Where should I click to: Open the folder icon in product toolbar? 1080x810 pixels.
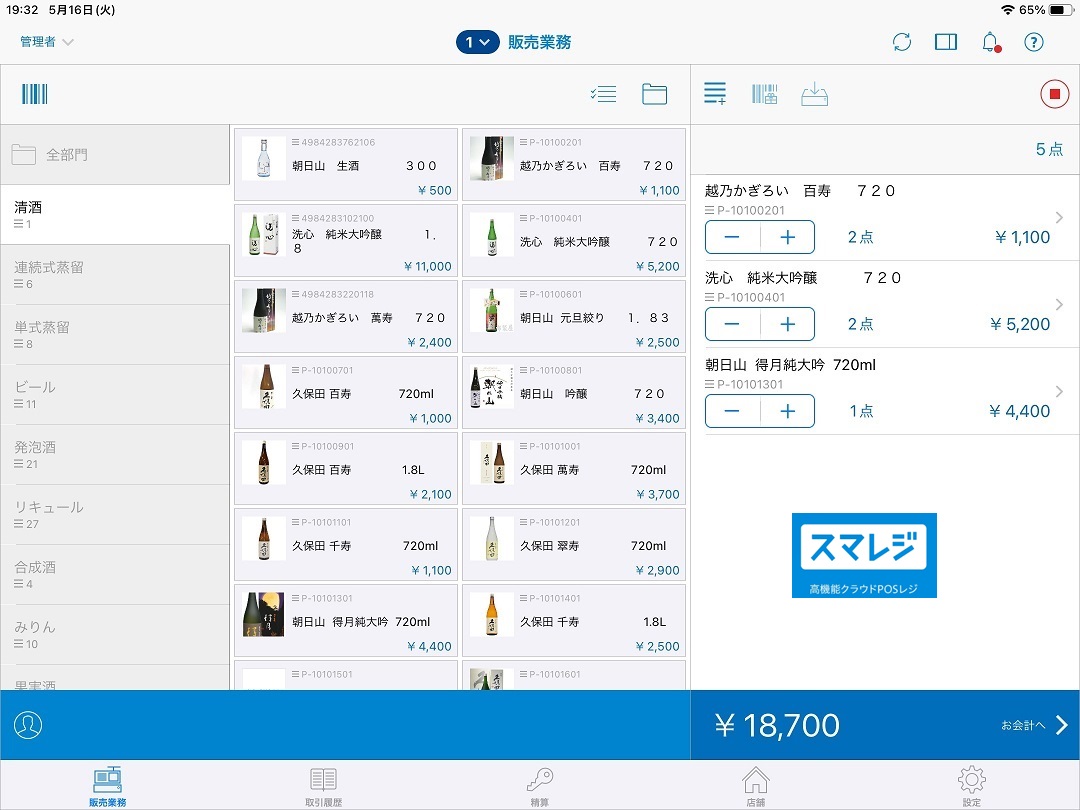654,94
